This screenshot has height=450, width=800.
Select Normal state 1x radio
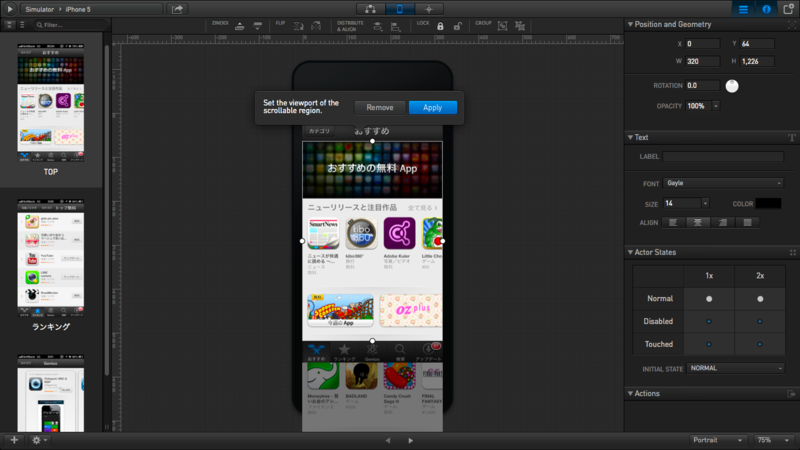click(709, 299)
